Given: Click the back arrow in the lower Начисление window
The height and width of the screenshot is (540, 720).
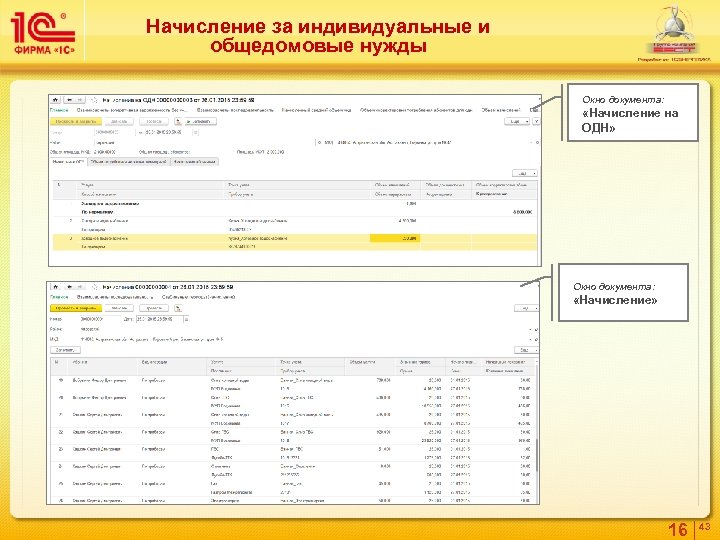Looking at the screenshot, I should click(69, 287).
